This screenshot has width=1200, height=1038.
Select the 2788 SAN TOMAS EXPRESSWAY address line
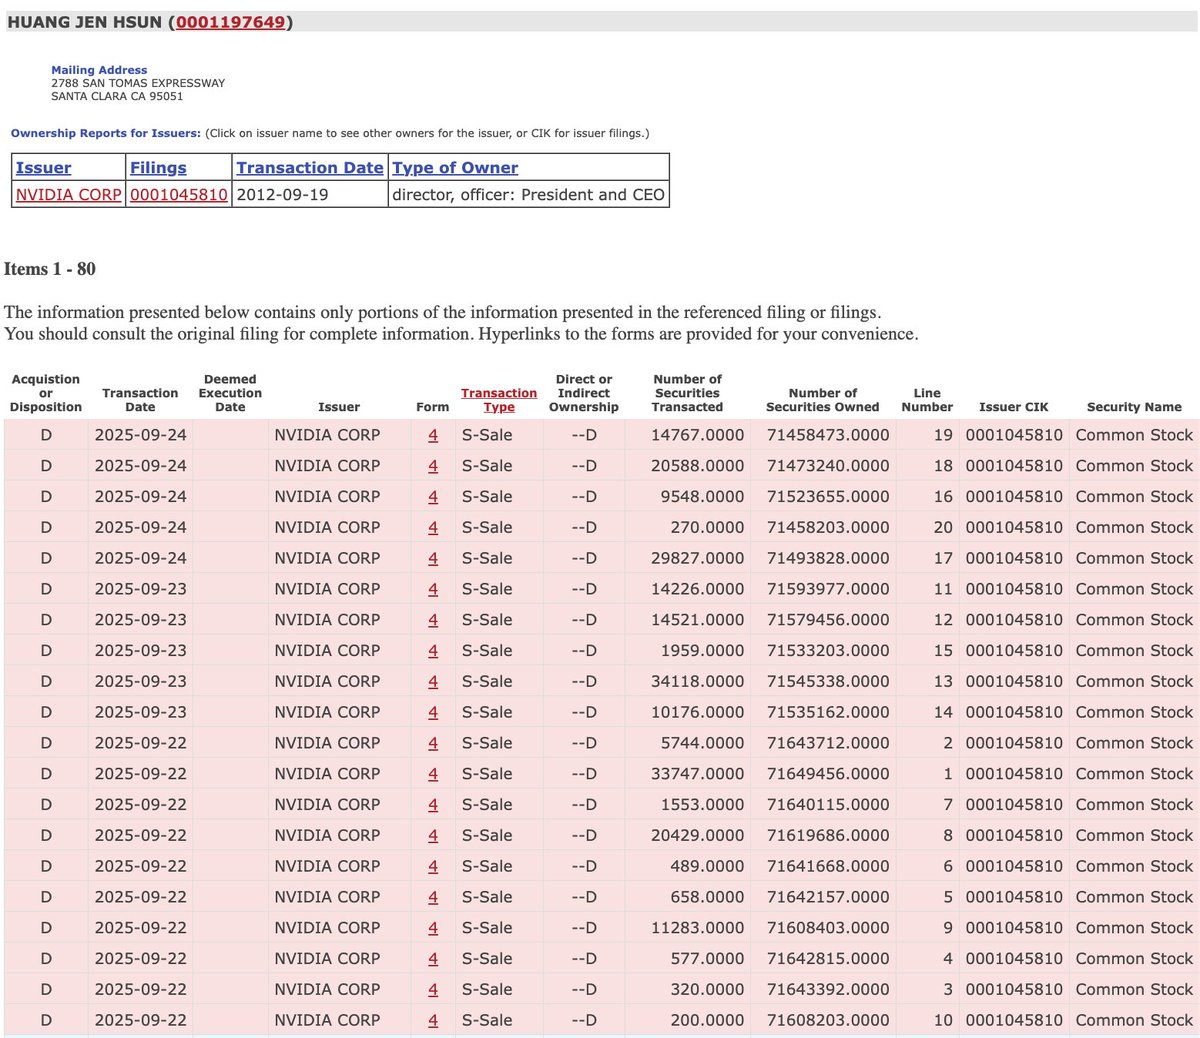138,83
